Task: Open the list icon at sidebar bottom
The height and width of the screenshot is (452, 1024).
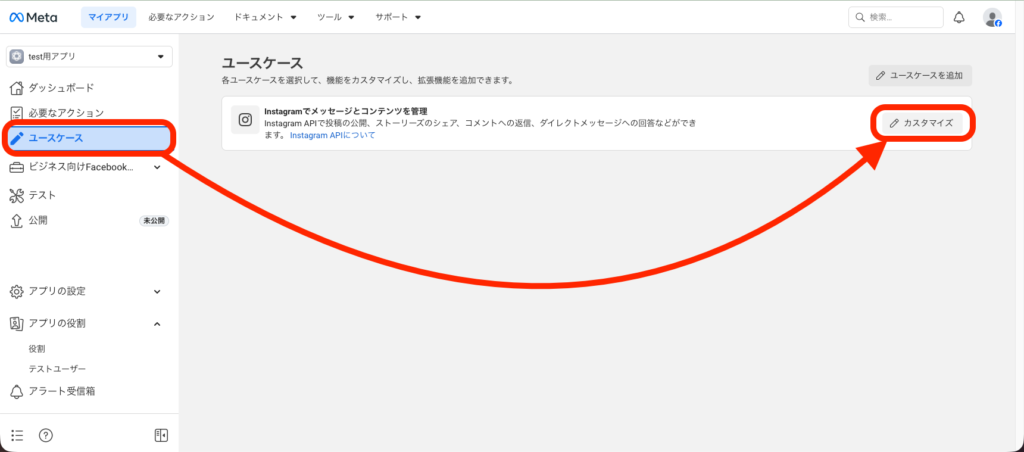Action: point(16,435)
